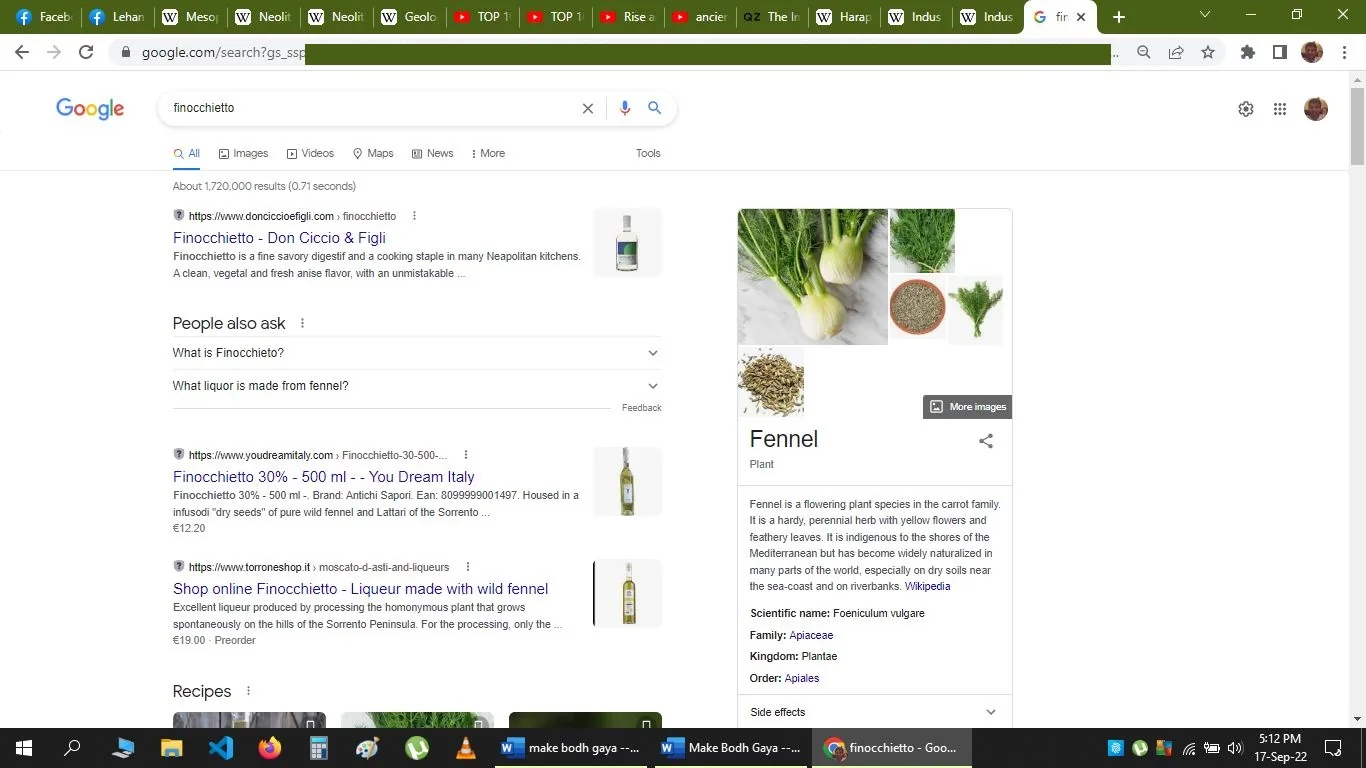This screenshot has width=1366, height=768.
Task: Select the All results tab
Action: 187,154
